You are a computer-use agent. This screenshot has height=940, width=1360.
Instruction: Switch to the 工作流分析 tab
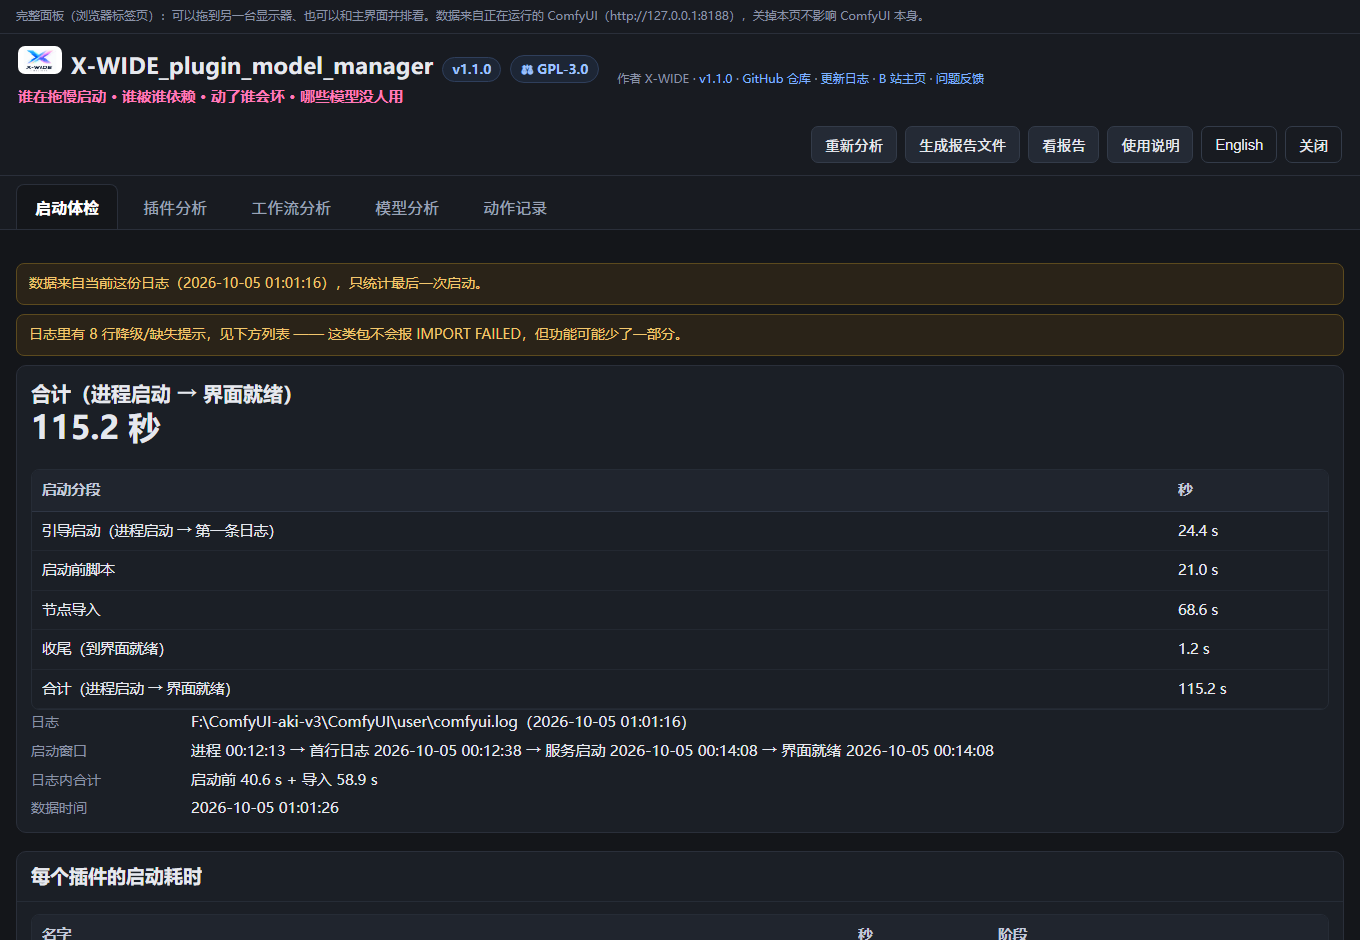pyautogui.click(x=291, y=208)
